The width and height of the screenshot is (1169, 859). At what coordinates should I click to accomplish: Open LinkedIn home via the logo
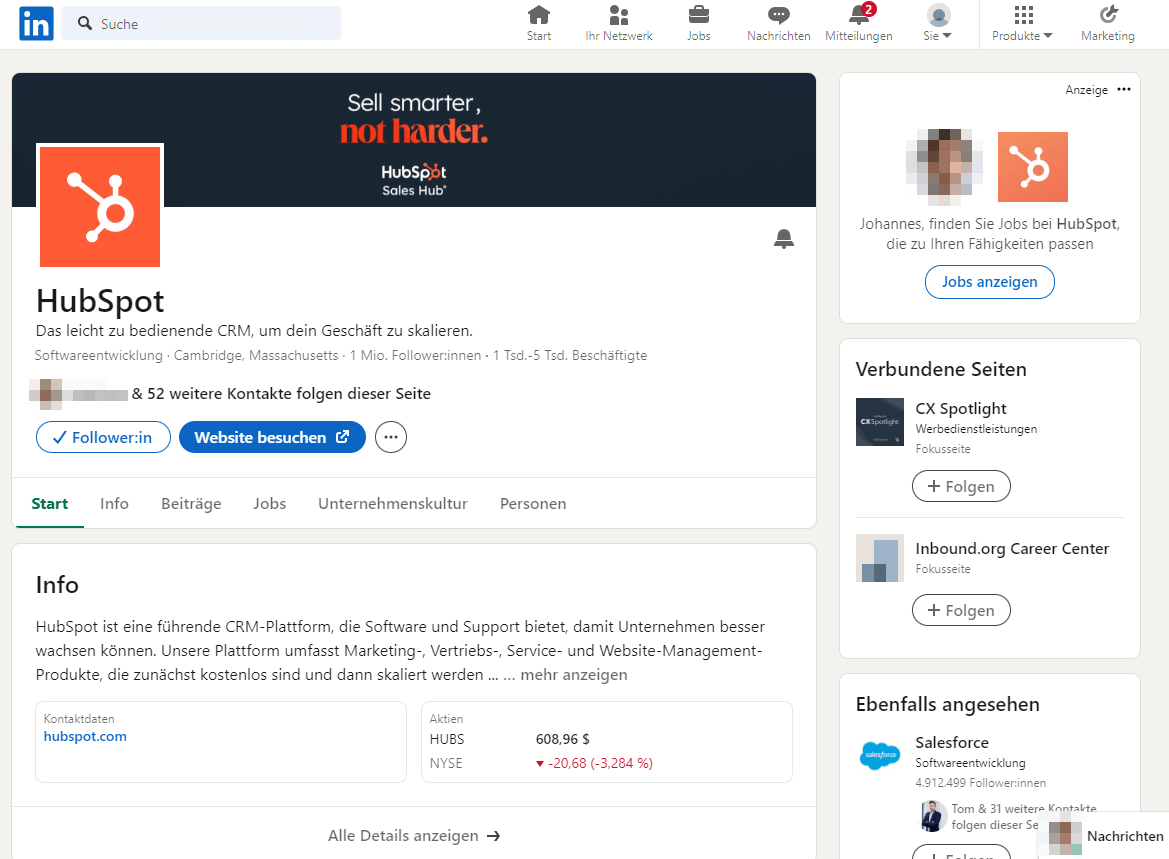tap(36, 23)
